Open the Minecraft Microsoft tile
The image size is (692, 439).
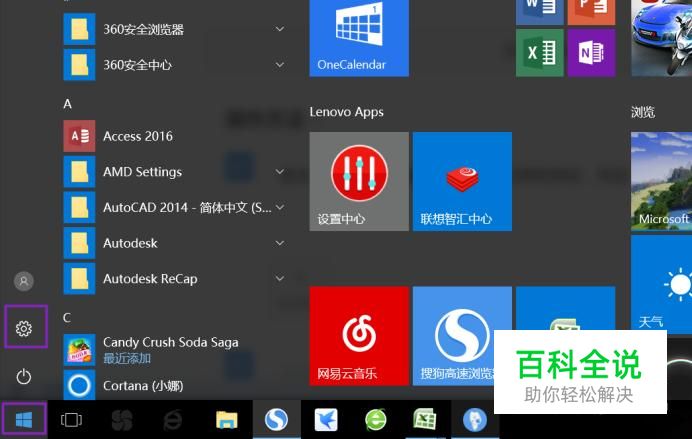pyautogui.click(x=662, y=181)
